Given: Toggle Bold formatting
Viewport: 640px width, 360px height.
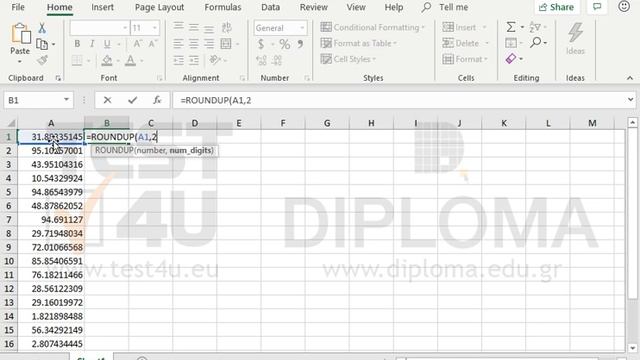Looking at the screenshot, I should pyautogui.click(x=77, y=44).
